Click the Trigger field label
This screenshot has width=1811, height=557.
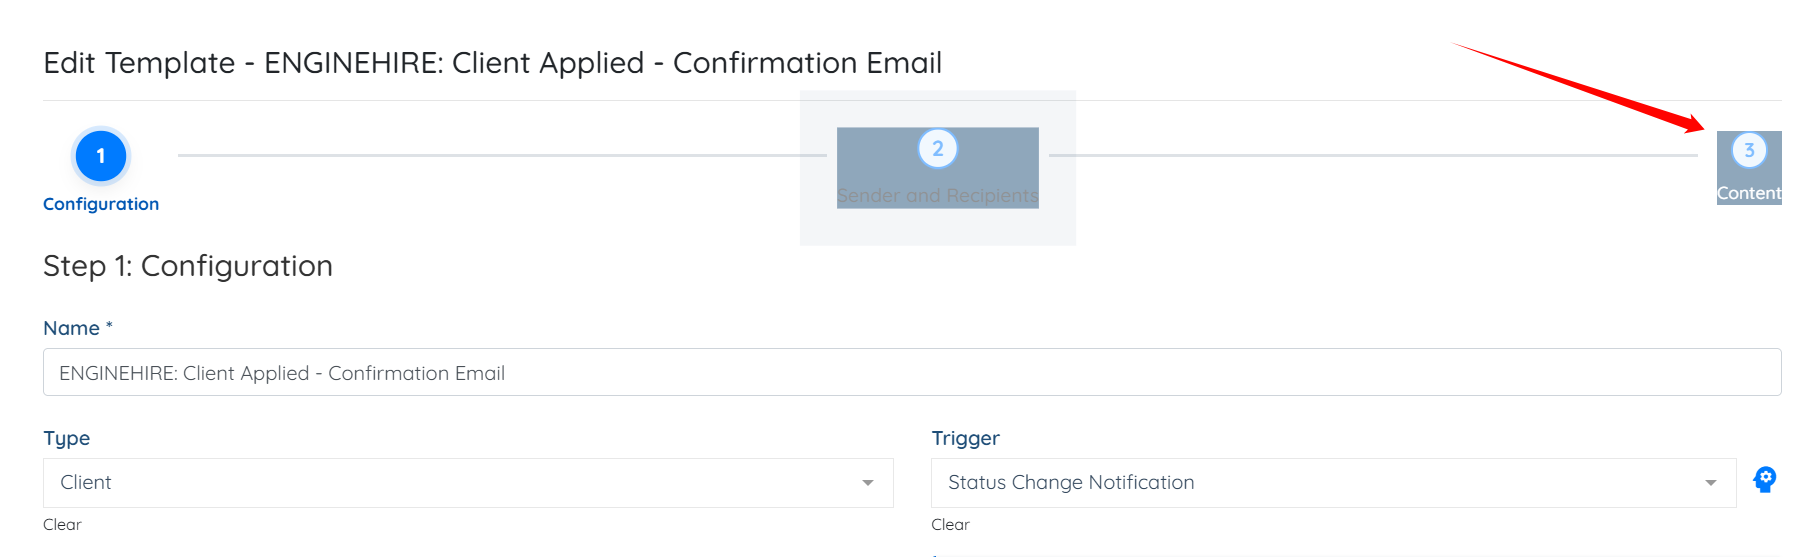(965, 438)
